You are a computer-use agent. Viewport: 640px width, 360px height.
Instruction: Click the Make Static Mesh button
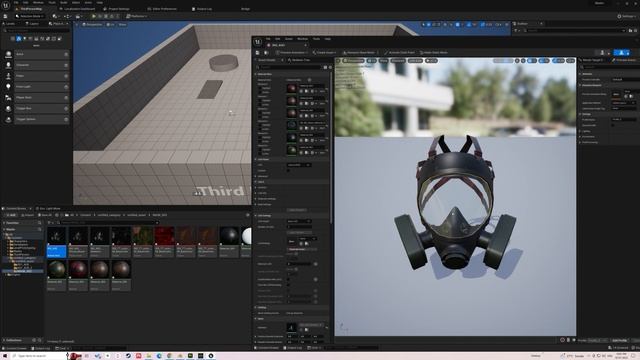pos(434,53)
